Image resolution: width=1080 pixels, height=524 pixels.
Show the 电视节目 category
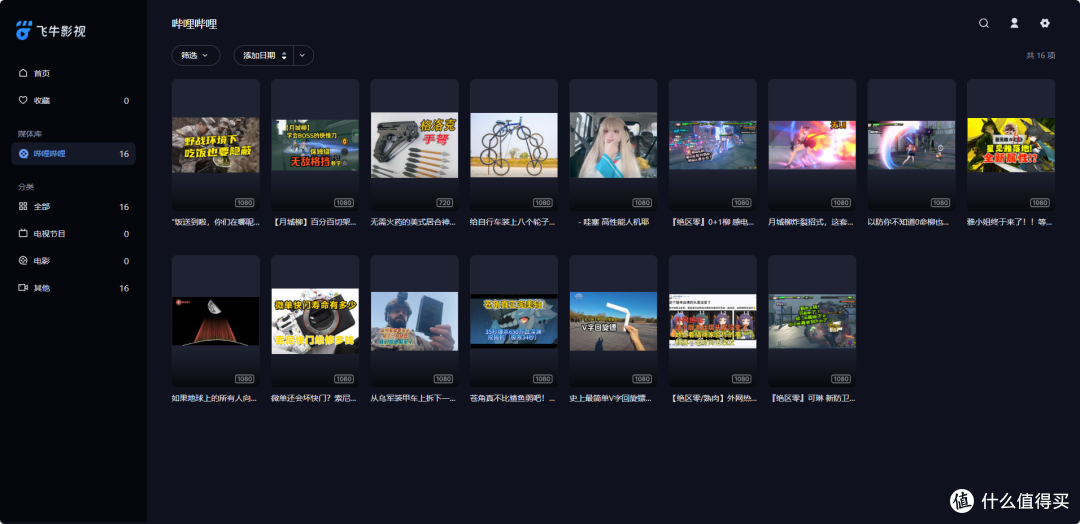click(73, 233)
